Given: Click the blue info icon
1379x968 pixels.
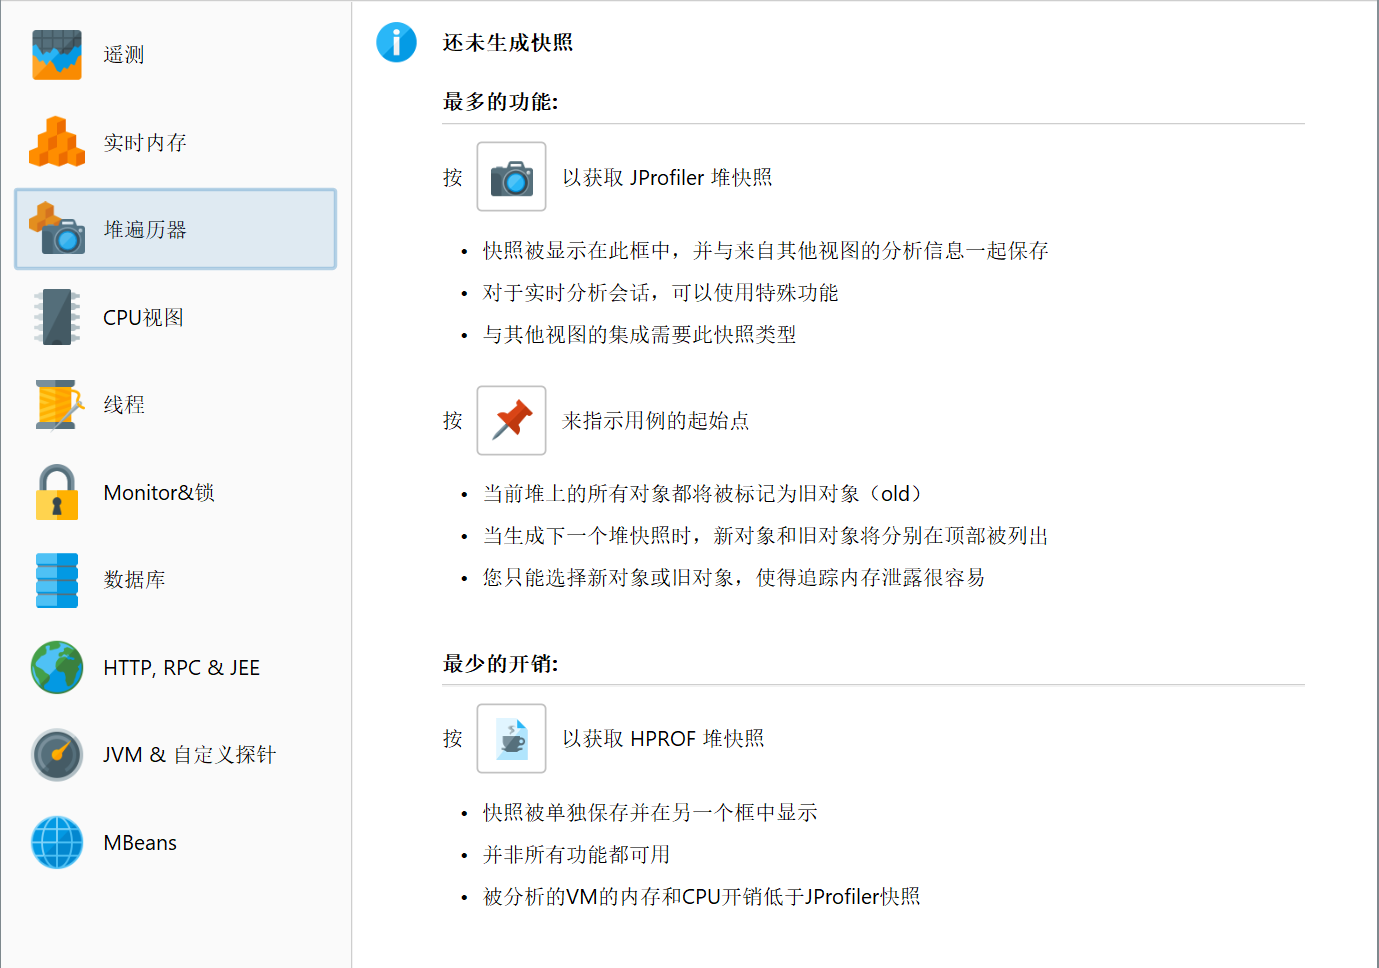Looking at the screenshot, I should [396, 42].
